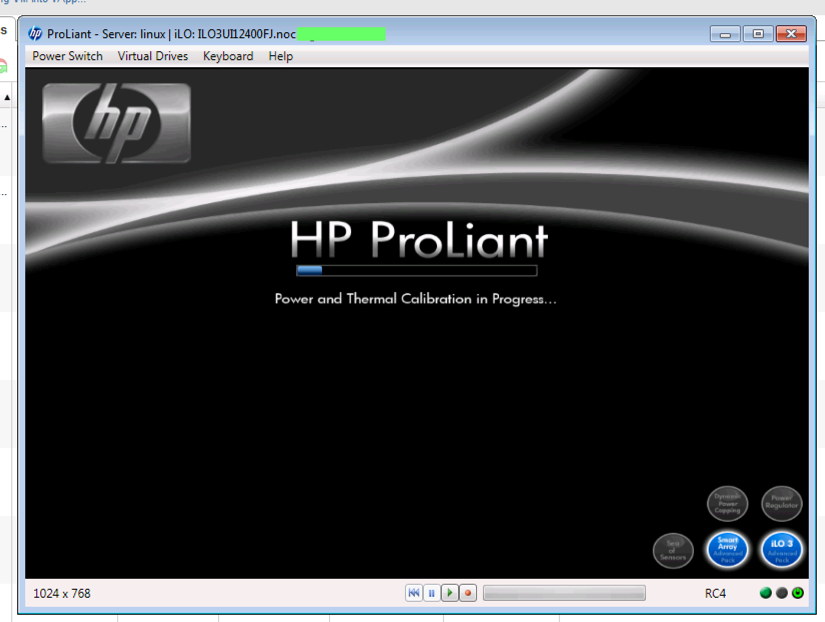Open the Power Switch menu

point(67,56)
